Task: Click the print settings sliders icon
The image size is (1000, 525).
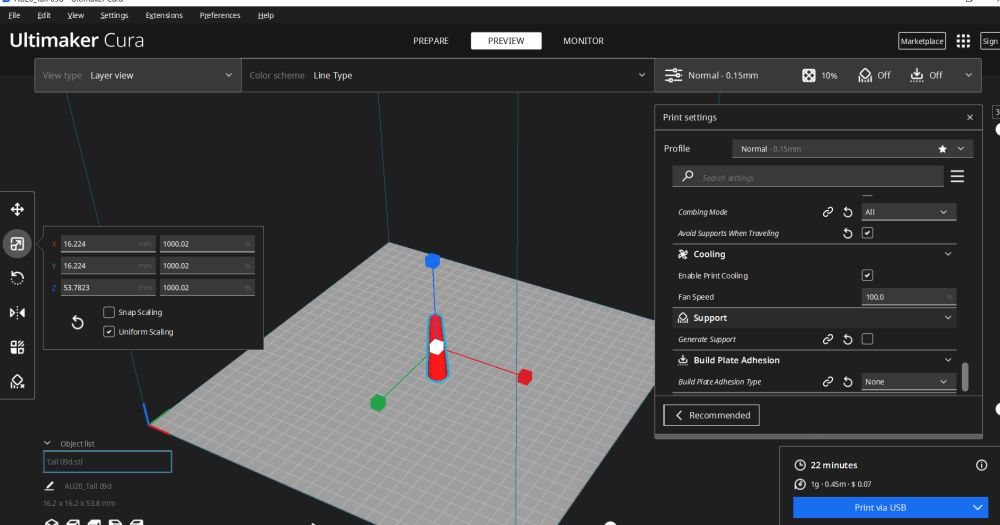Action: point(673,75)
